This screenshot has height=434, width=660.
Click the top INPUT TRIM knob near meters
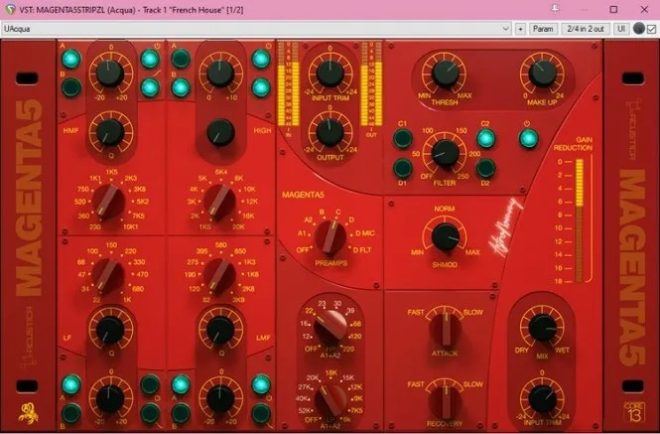pyautogui.click(x=330, y=73)
